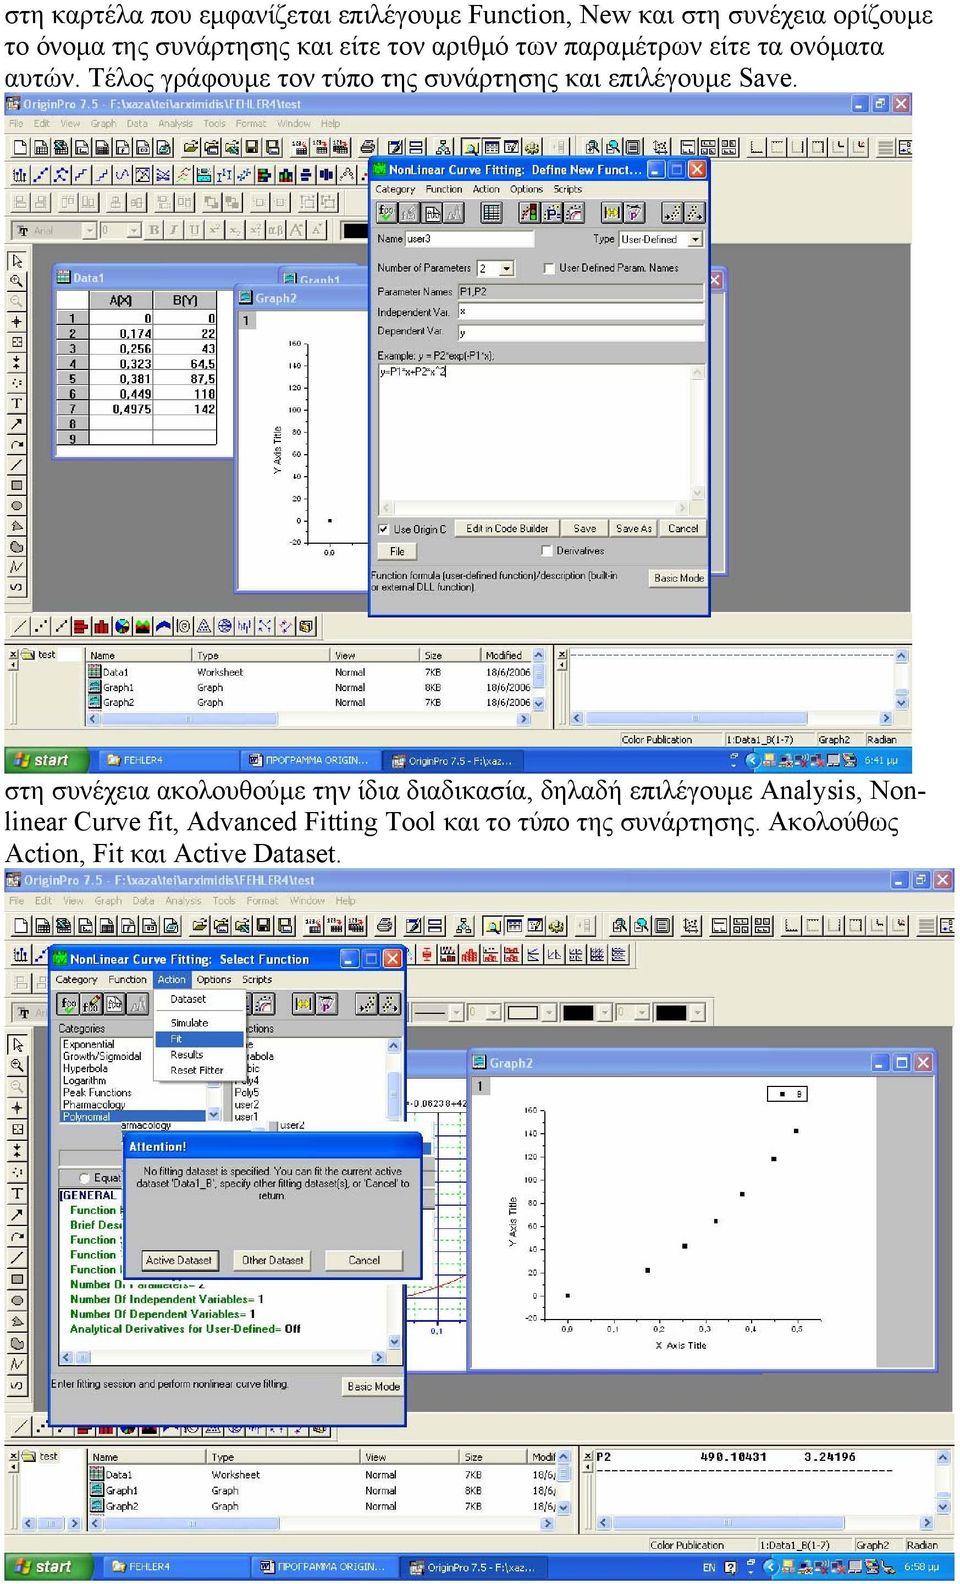
Task: Toggle Bold formatting in upper OriginPro toolbar
Action: [154, 230]
